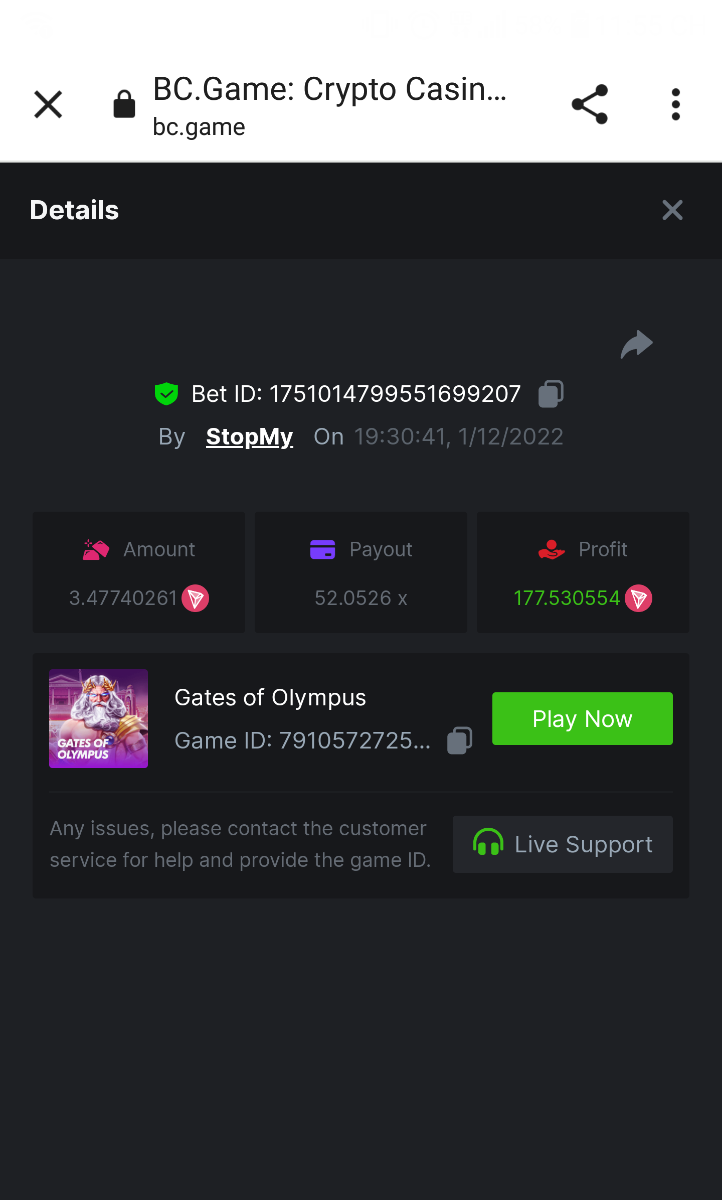
Task: Click the Payout card icon
Action: click(x=322, y=549)
